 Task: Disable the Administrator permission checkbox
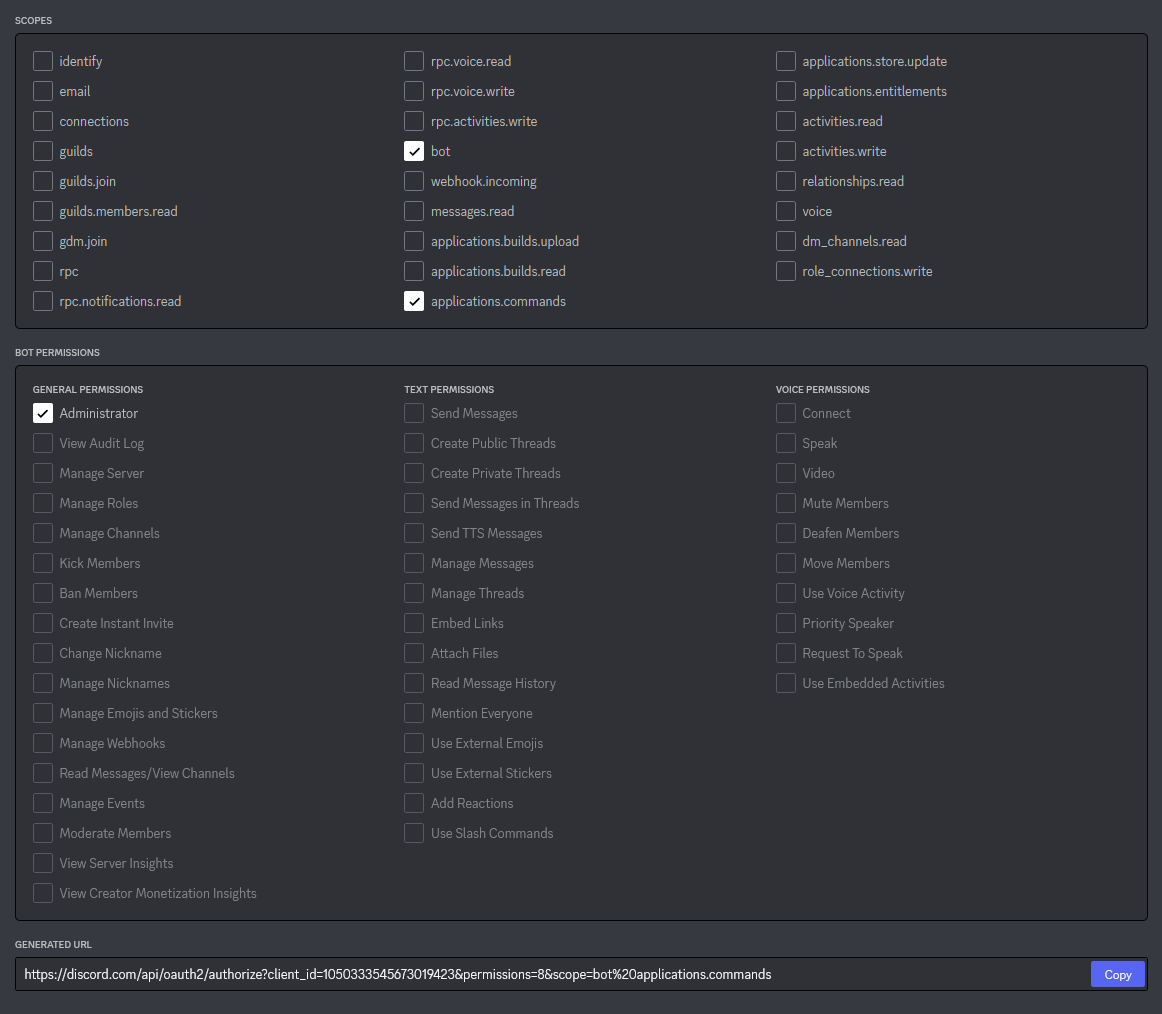click(43, 413)
